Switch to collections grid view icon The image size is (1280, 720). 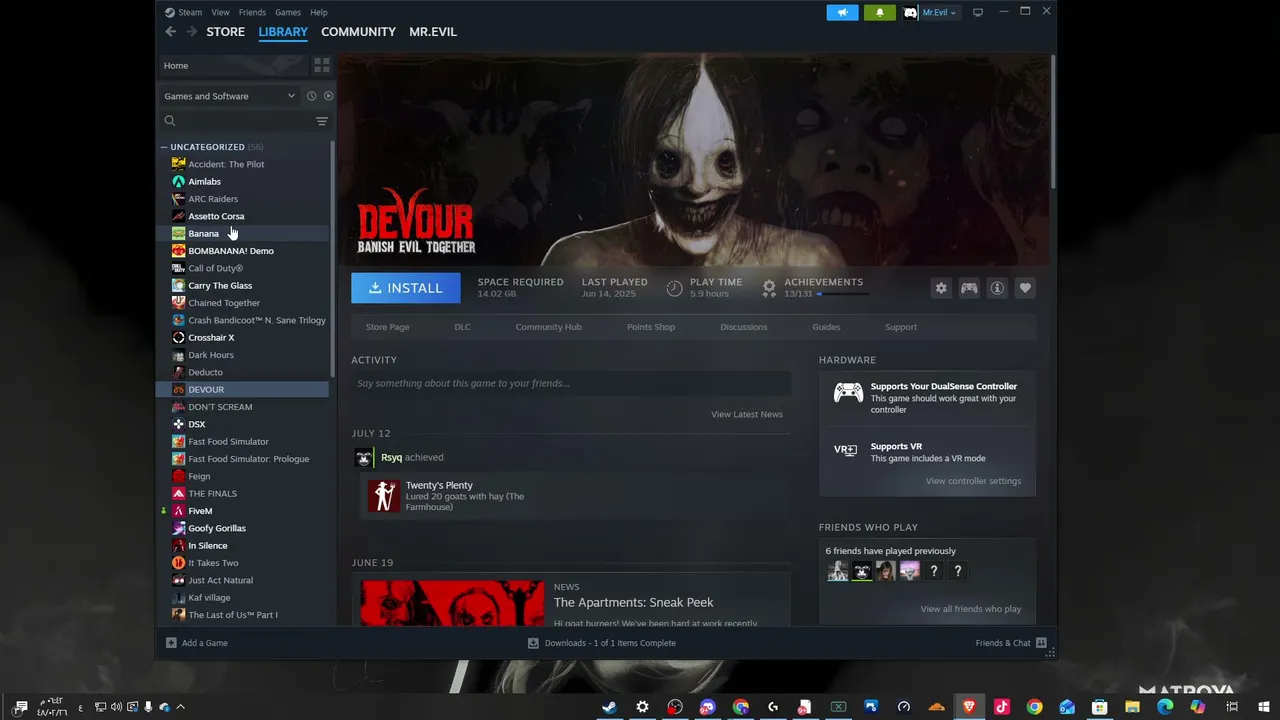[322, 65]
